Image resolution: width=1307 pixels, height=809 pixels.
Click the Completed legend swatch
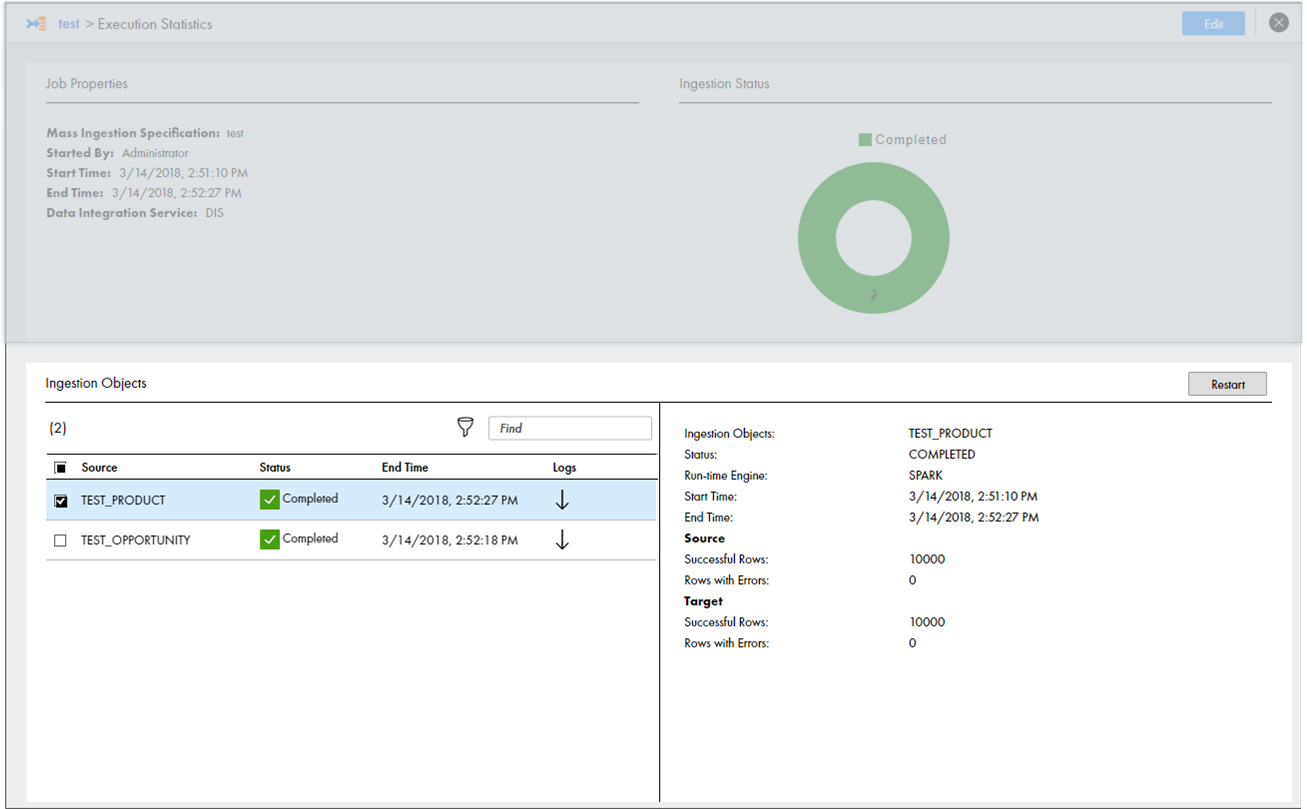pos(865,140)
